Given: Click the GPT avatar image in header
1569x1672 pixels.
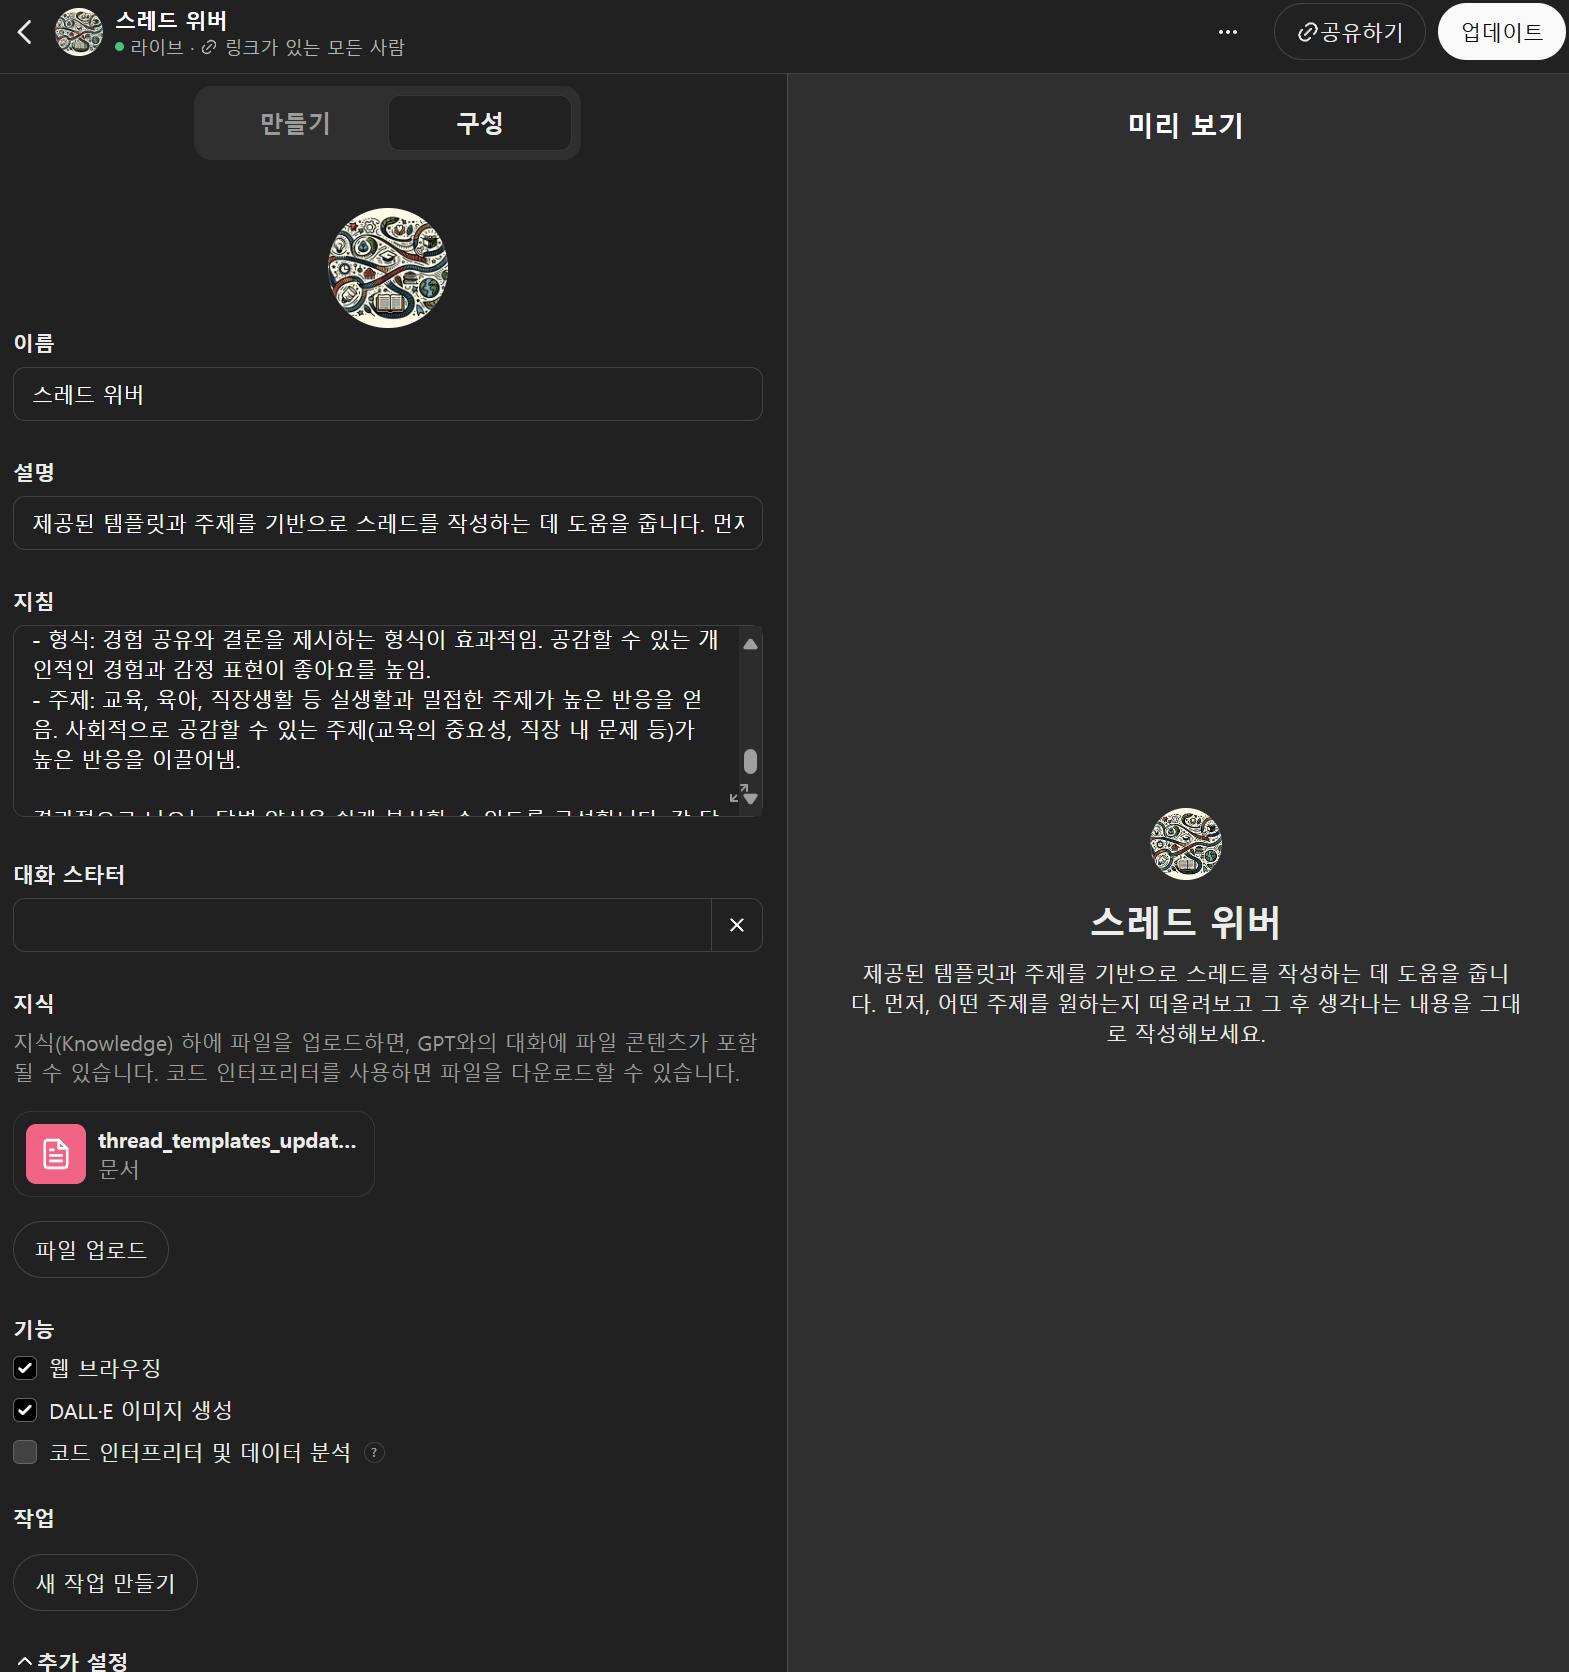Looking at the screenshot, I should pyautogui.click(x=79, y=32).
